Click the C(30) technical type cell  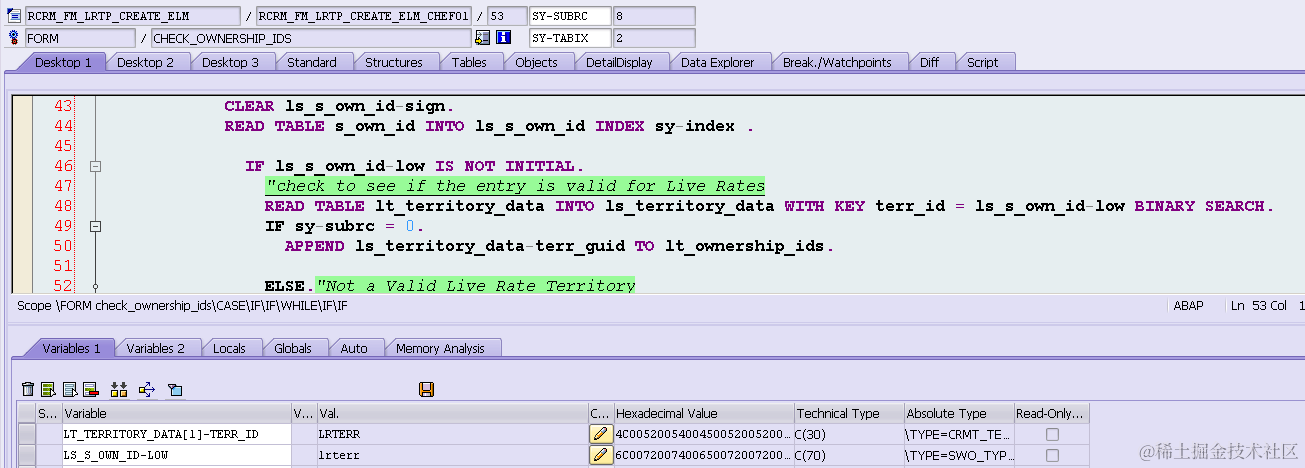pos(849,434)
